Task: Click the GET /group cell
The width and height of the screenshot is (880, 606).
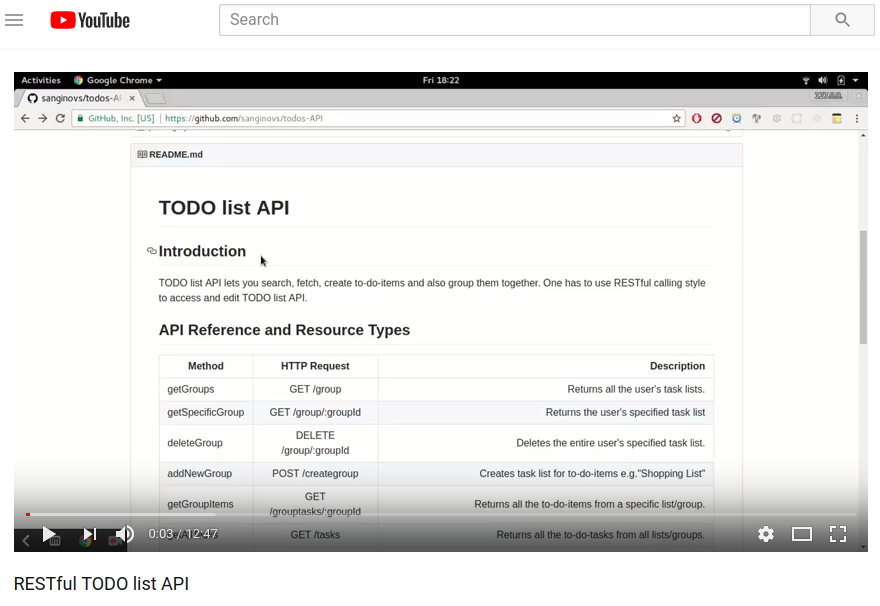Action: coord(315,389)
